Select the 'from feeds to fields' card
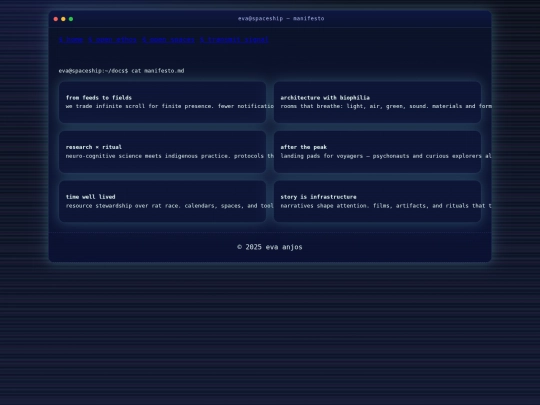This screenshot has height=405, width=540. coord(163,102)
